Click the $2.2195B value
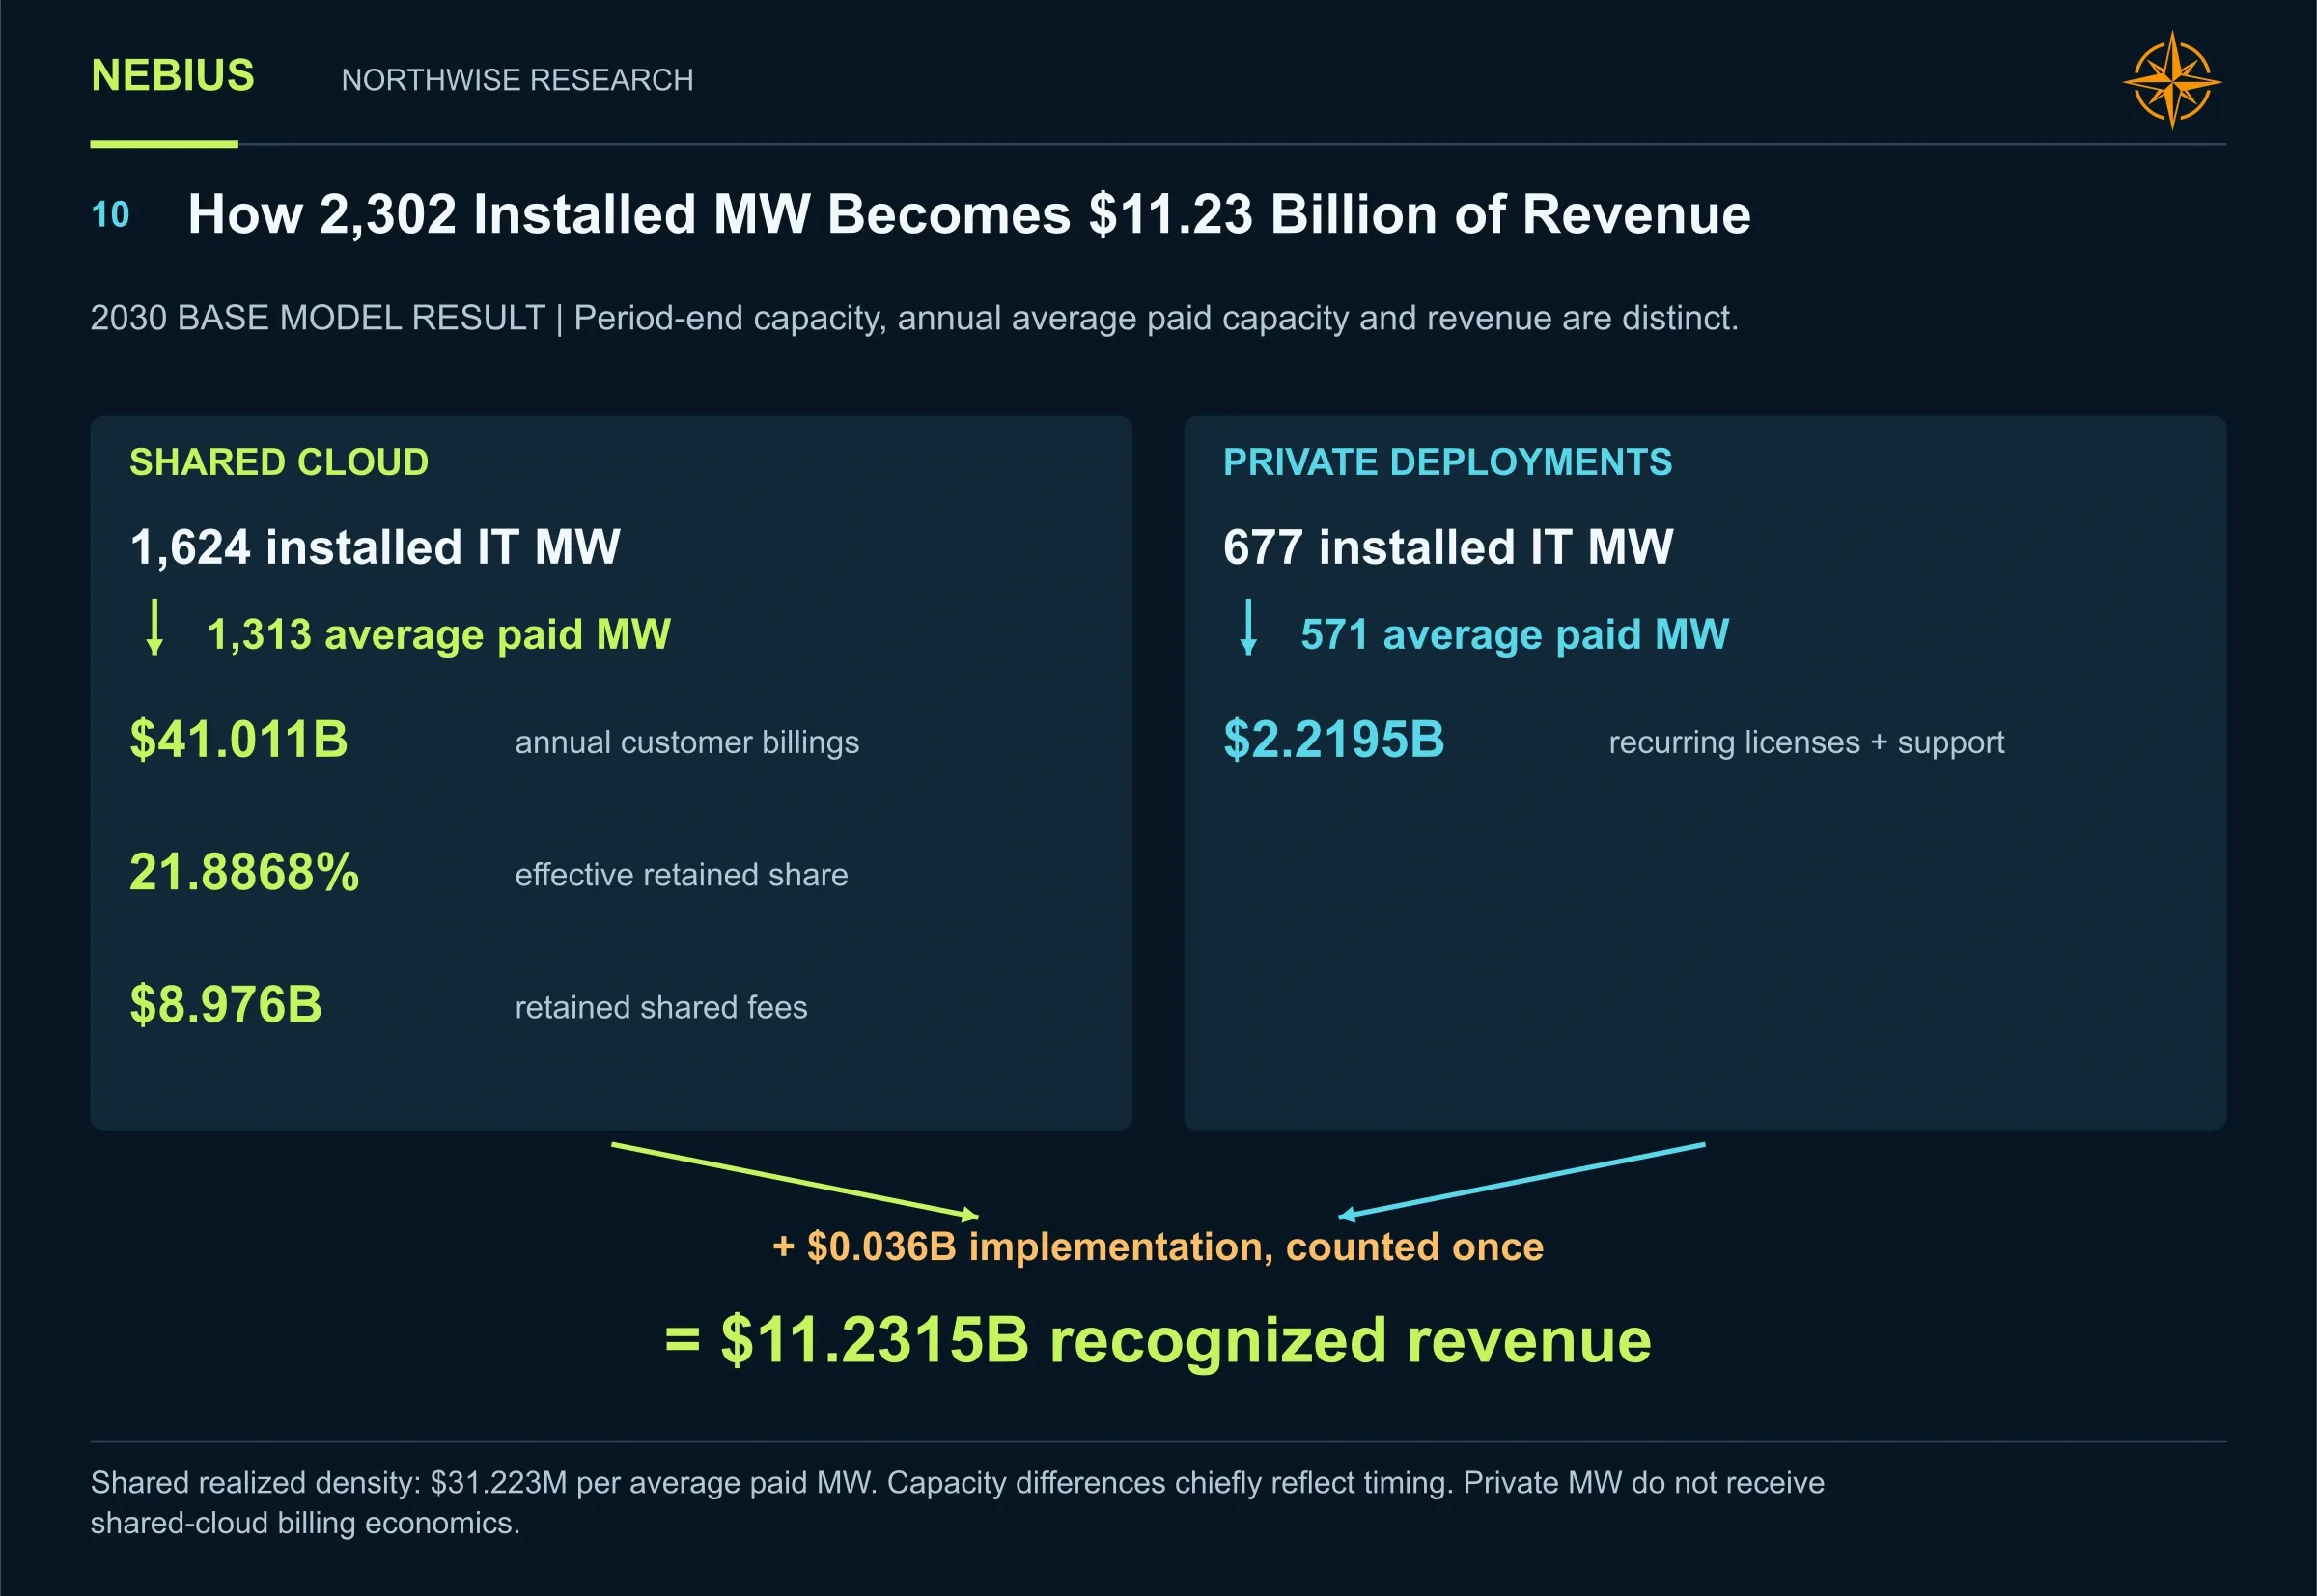The width and height of the screenshot is (2317, 1596). tap(1334, 740)
